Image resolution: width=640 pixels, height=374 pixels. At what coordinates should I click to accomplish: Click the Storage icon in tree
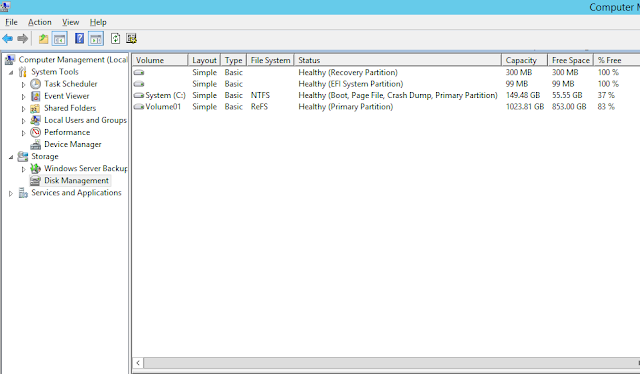(x=23, y=156)
